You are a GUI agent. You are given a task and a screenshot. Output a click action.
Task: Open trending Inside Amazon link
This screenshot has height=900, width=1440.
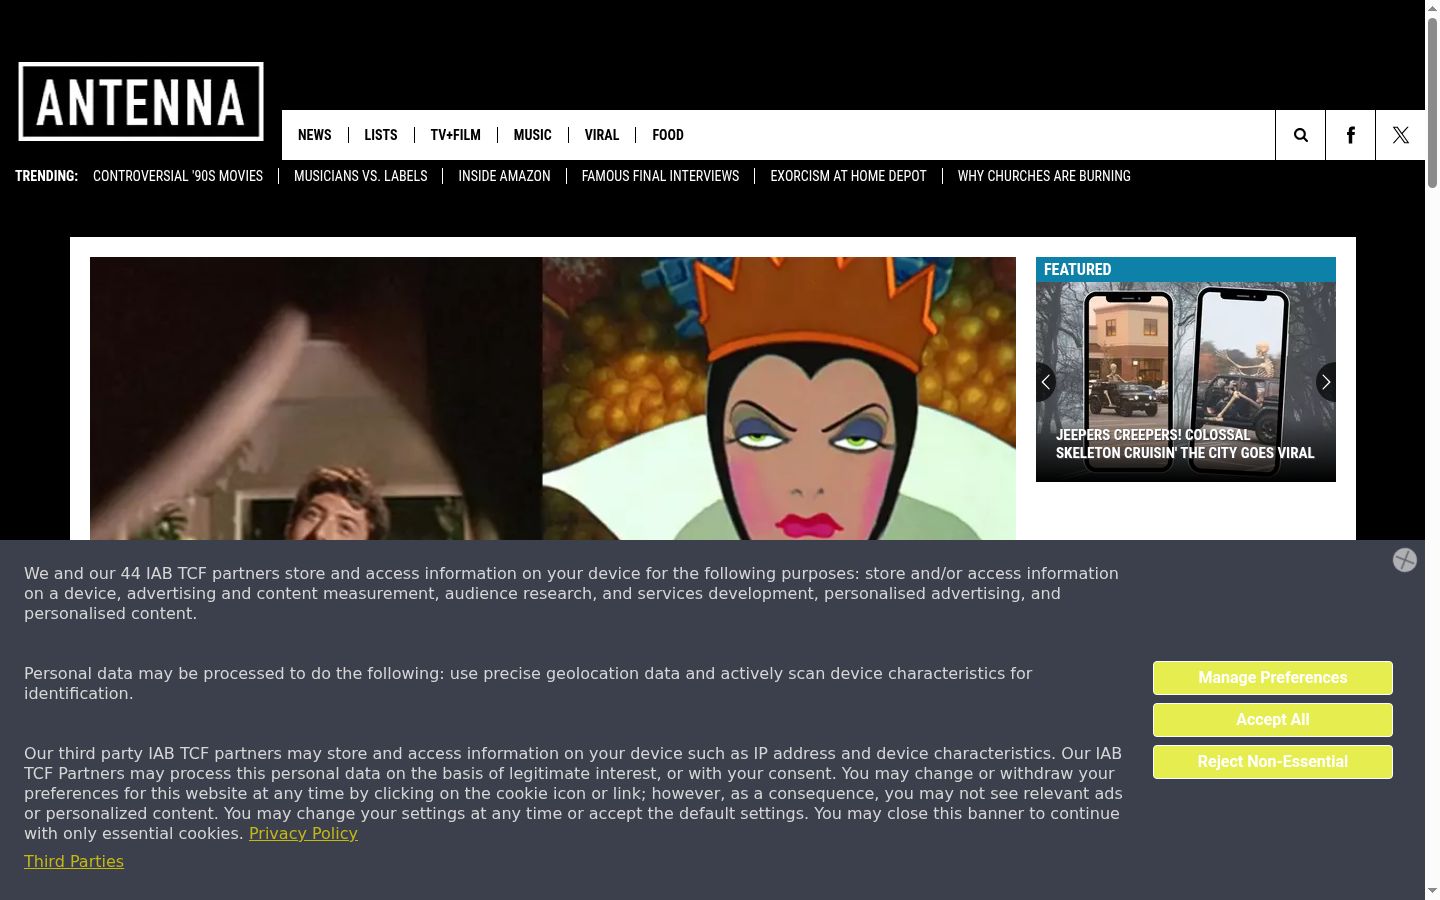[x=504, y=176]
